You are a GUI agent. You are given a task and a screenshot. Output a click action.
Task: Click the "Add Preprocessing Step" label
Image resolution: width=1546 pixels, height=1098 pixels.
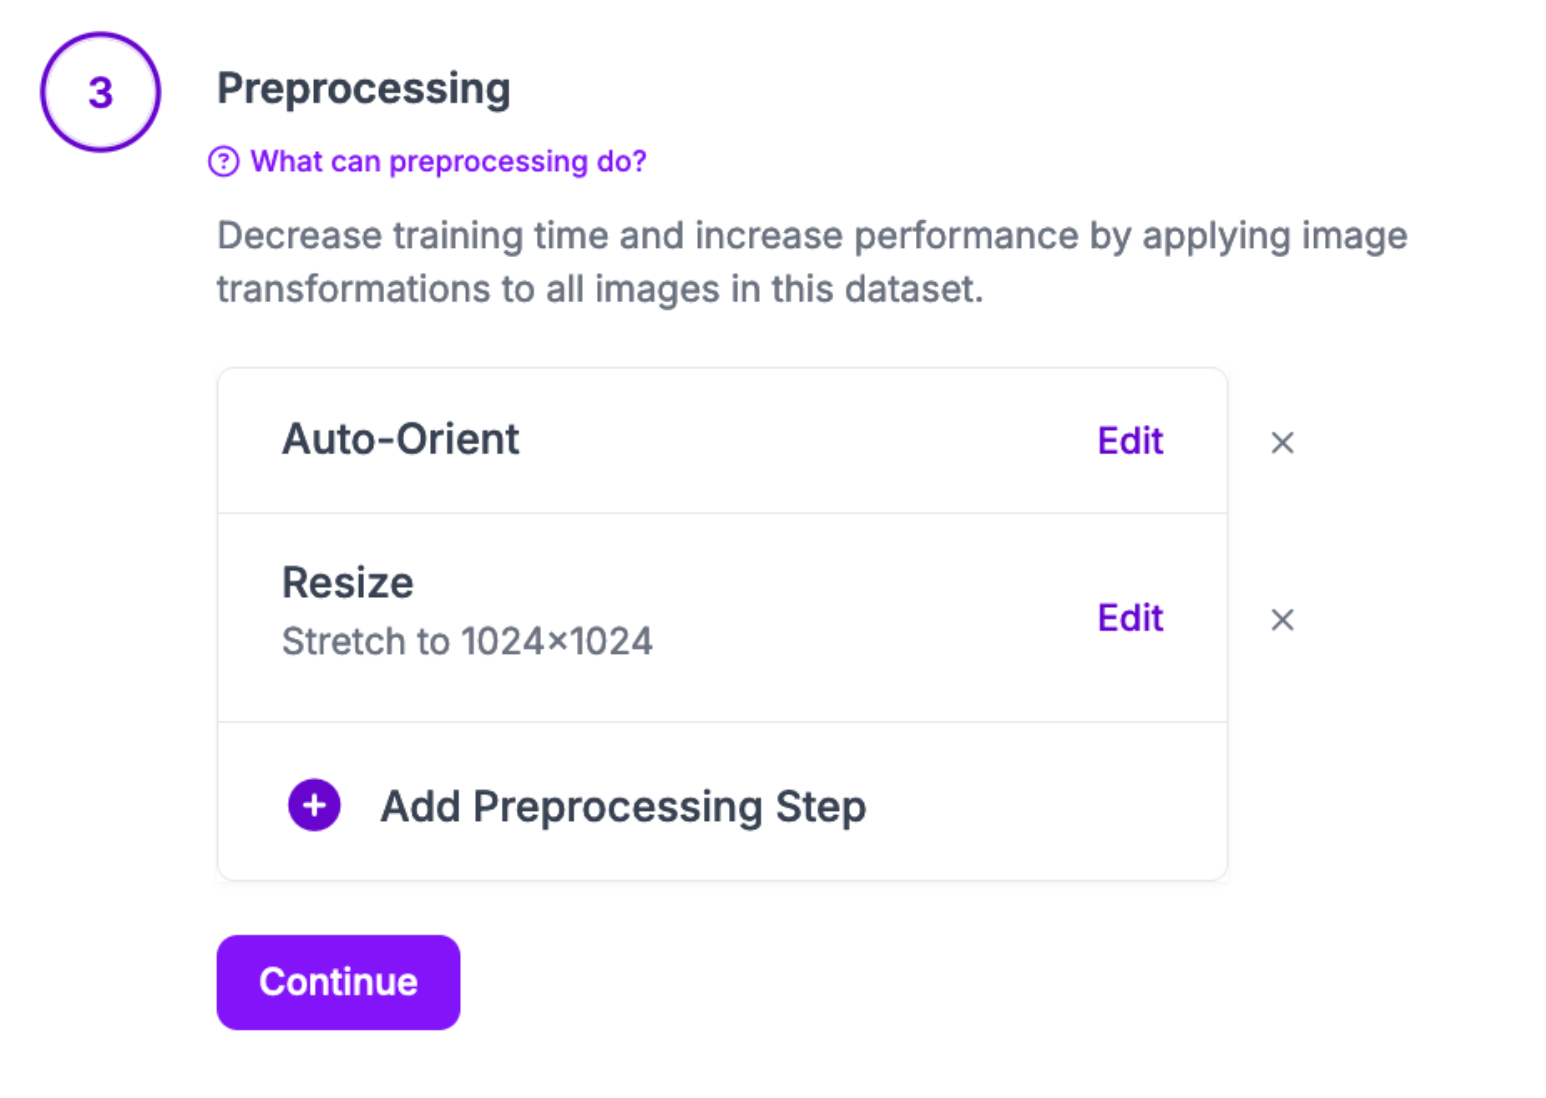622,806
